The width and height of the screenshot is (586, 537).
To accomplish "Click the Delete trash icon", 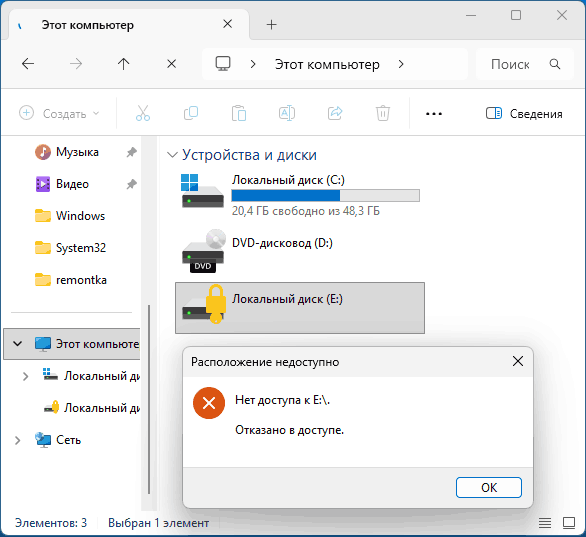I will coord(383,113).
